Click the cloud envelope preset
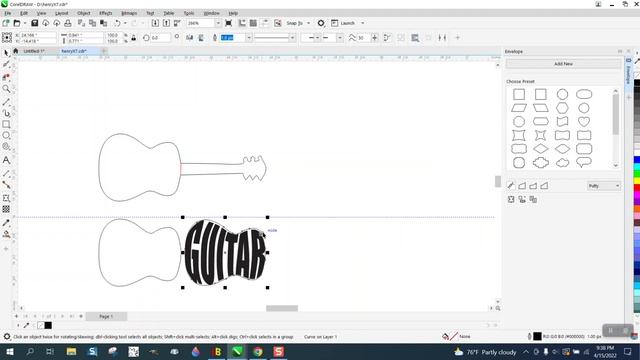Image resolution: width=640 pixels, height=360 pixels. [x=562, y=162]
